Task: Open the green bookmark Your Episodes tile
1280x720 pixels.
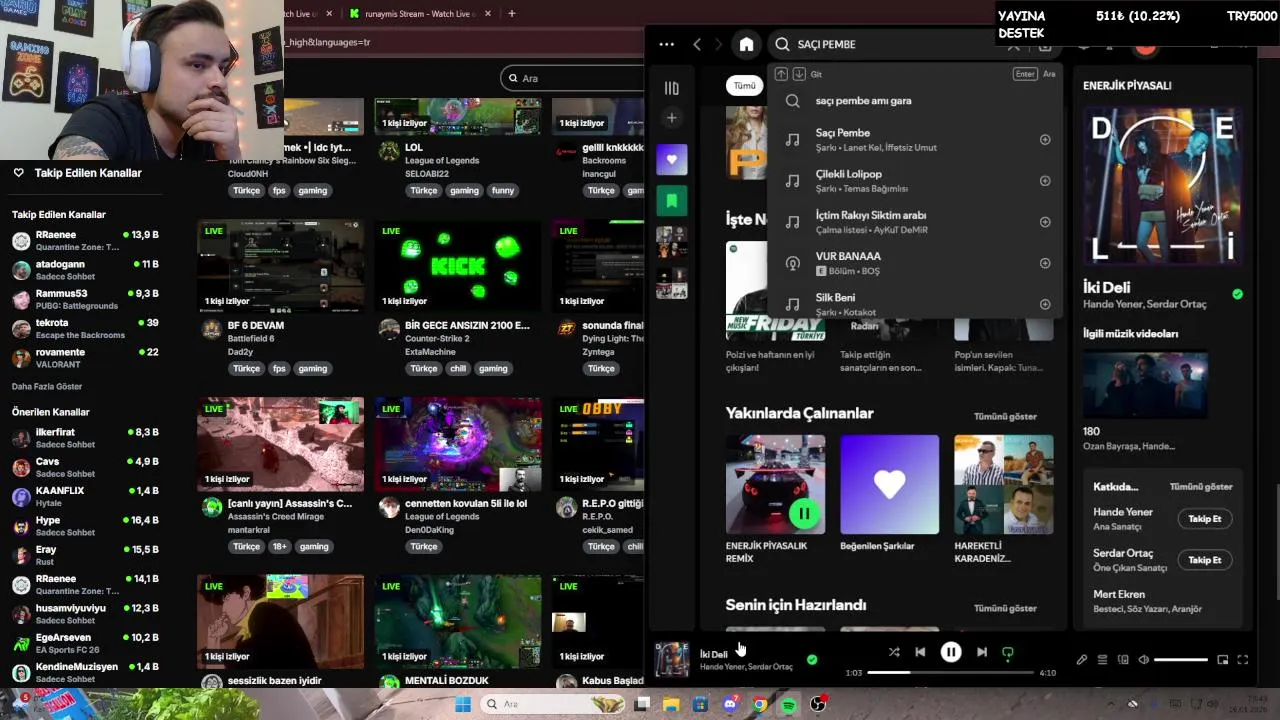Action: point(672,201)
